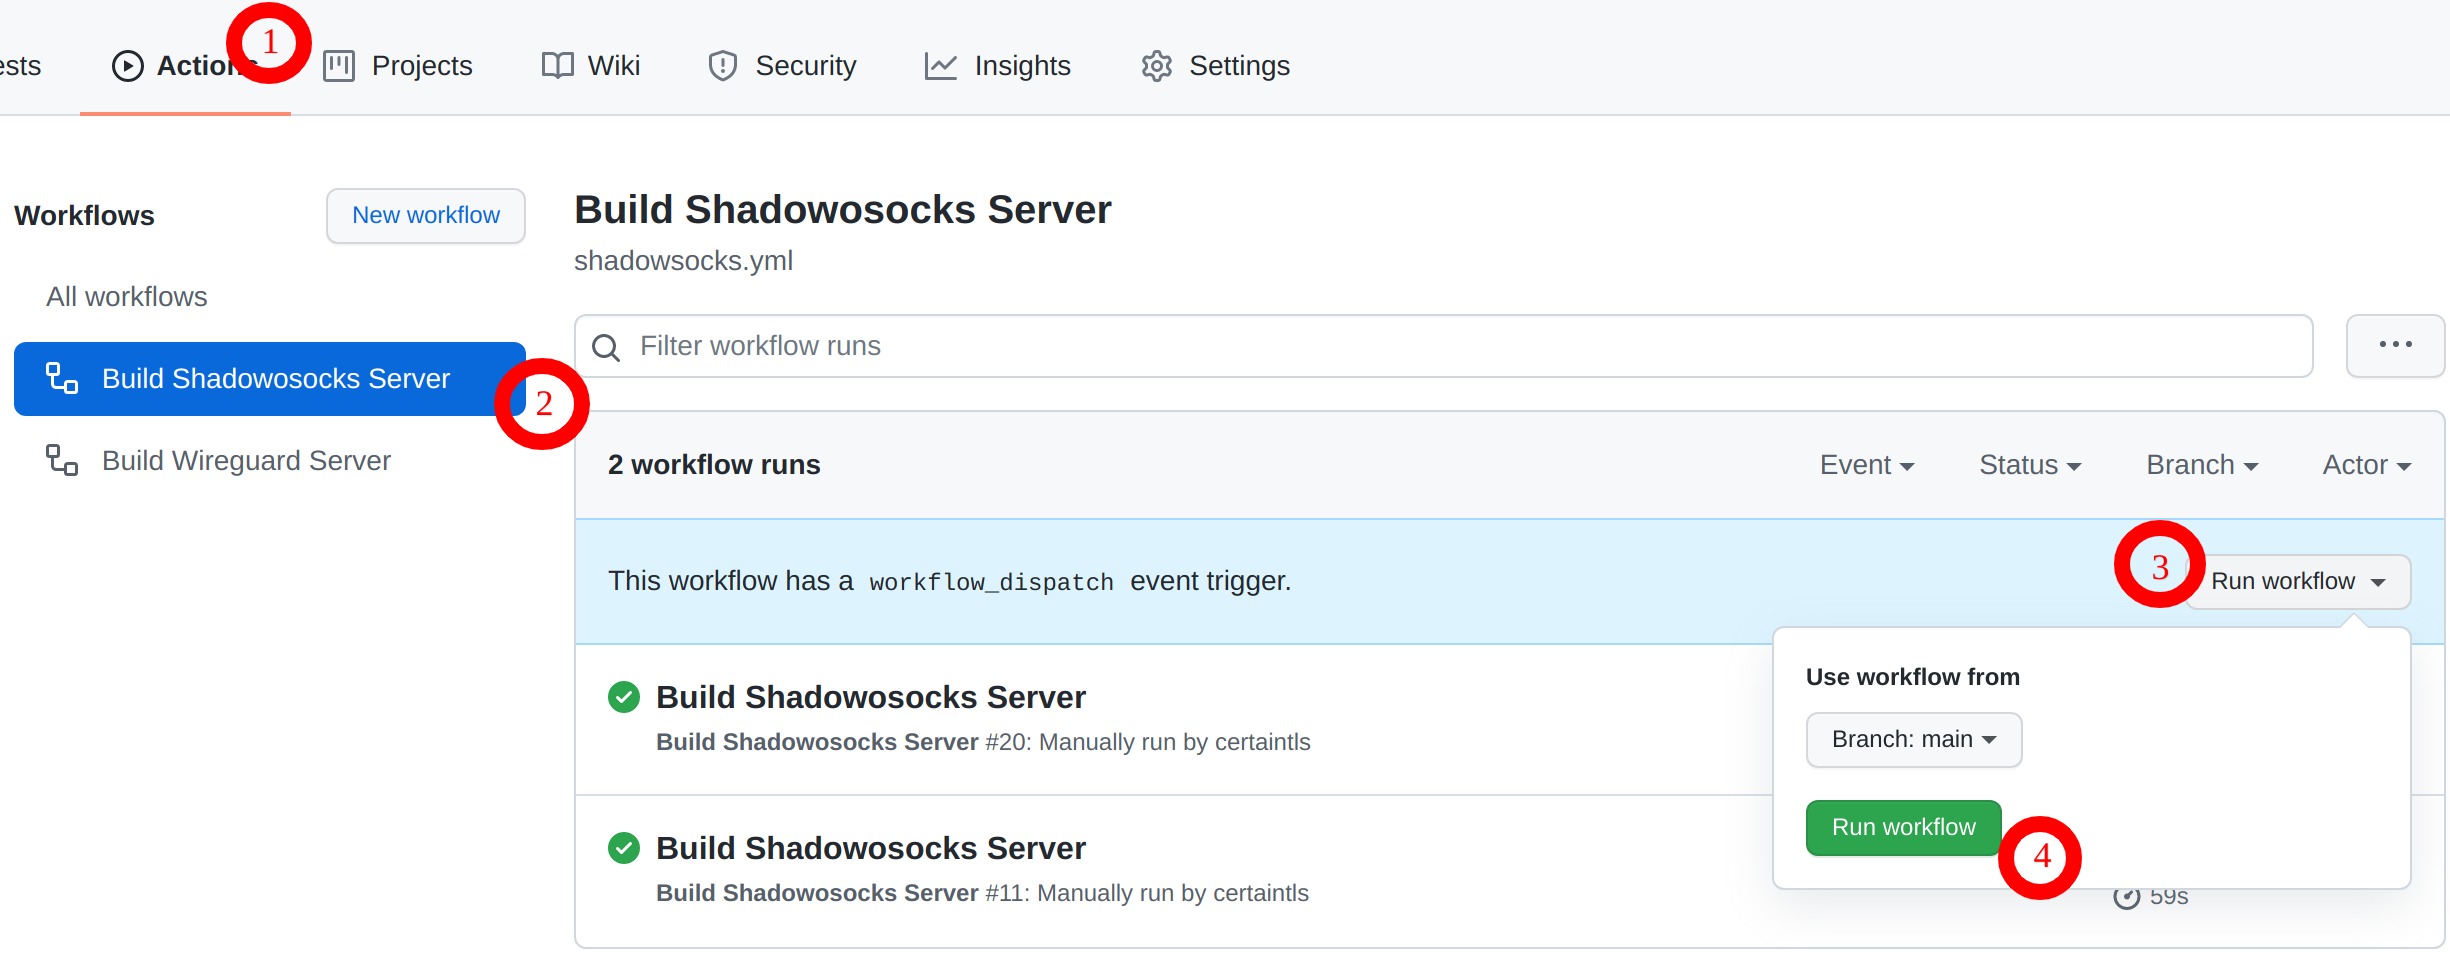
Task: Toggle the Run workflow dropdown button
Action: point(2298,581)
